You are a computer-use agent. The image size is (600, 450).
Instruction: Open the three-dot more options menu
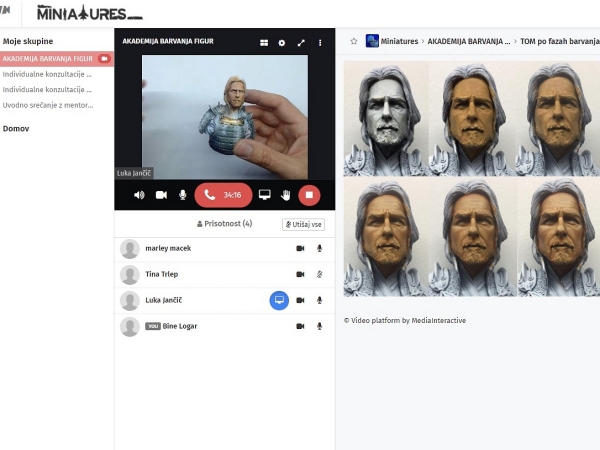click(320, 43)
